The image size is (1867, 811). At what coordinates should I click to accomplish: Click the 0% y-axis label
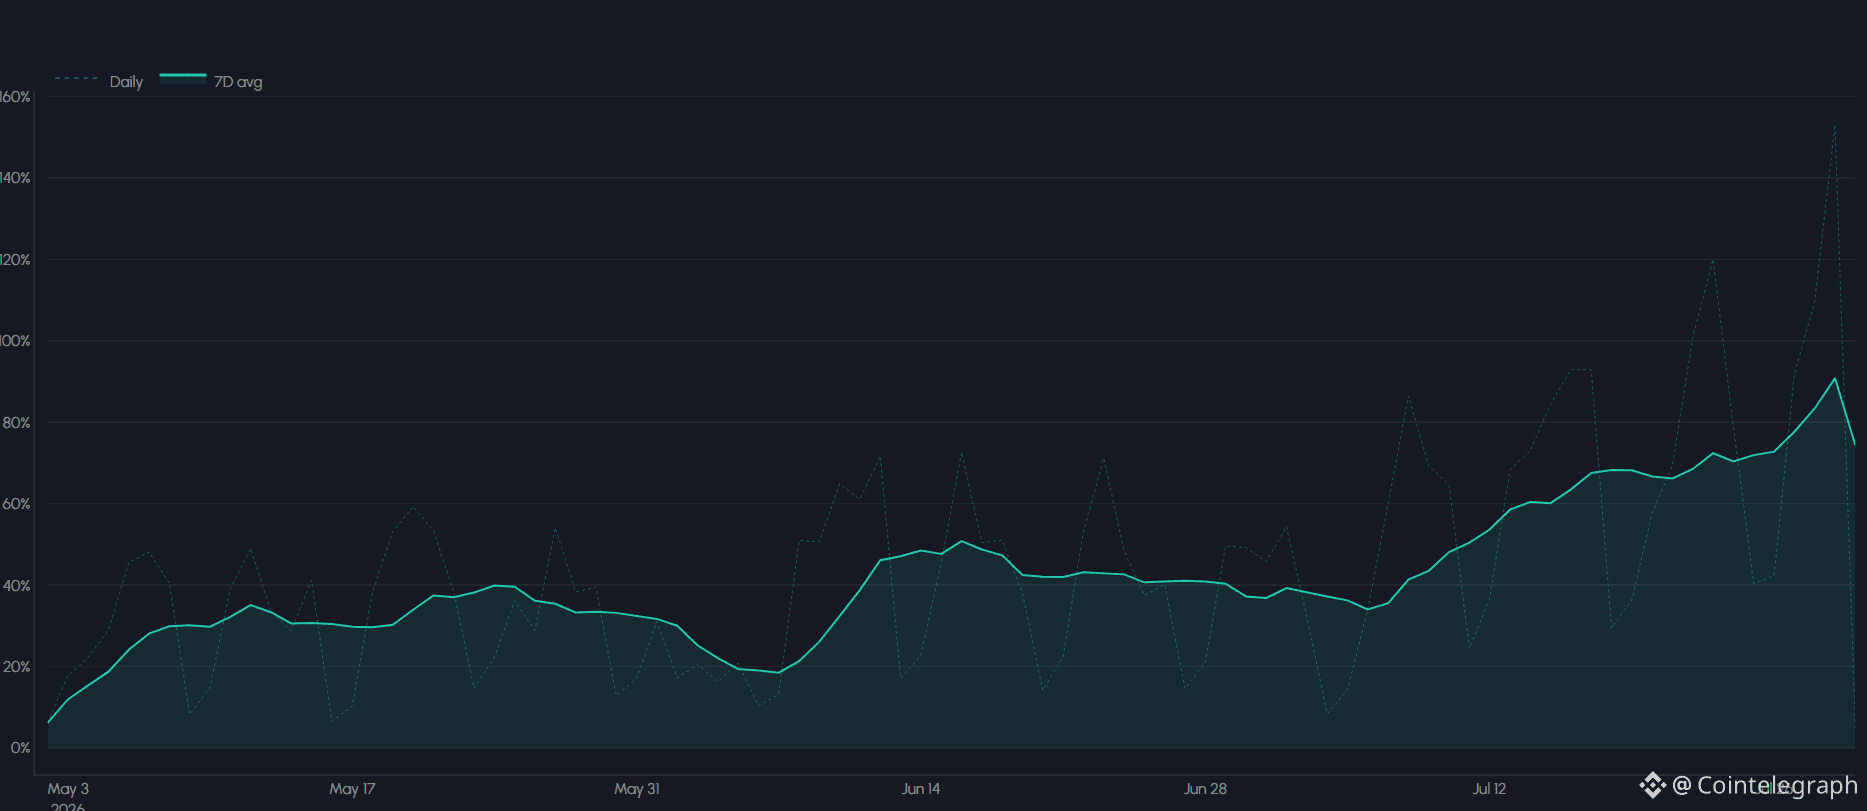click(x=21, y=748)
